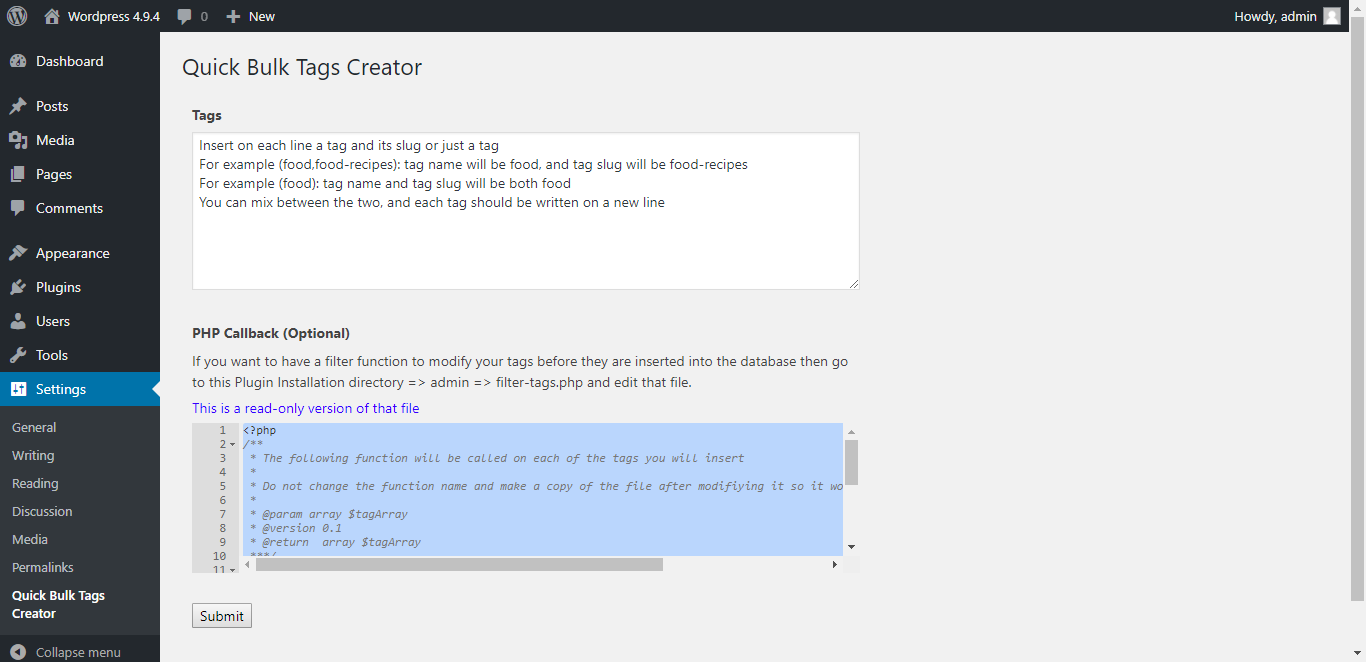Open Tools menu item
The width and height of the screenshot is (1366, 662).
80,355
